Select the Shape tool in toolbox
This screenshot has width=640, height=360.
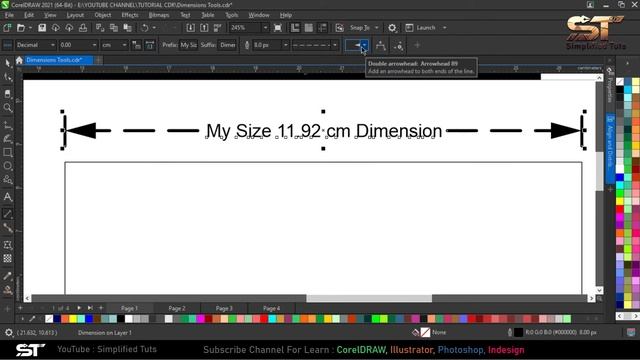(x=8, y=77)
